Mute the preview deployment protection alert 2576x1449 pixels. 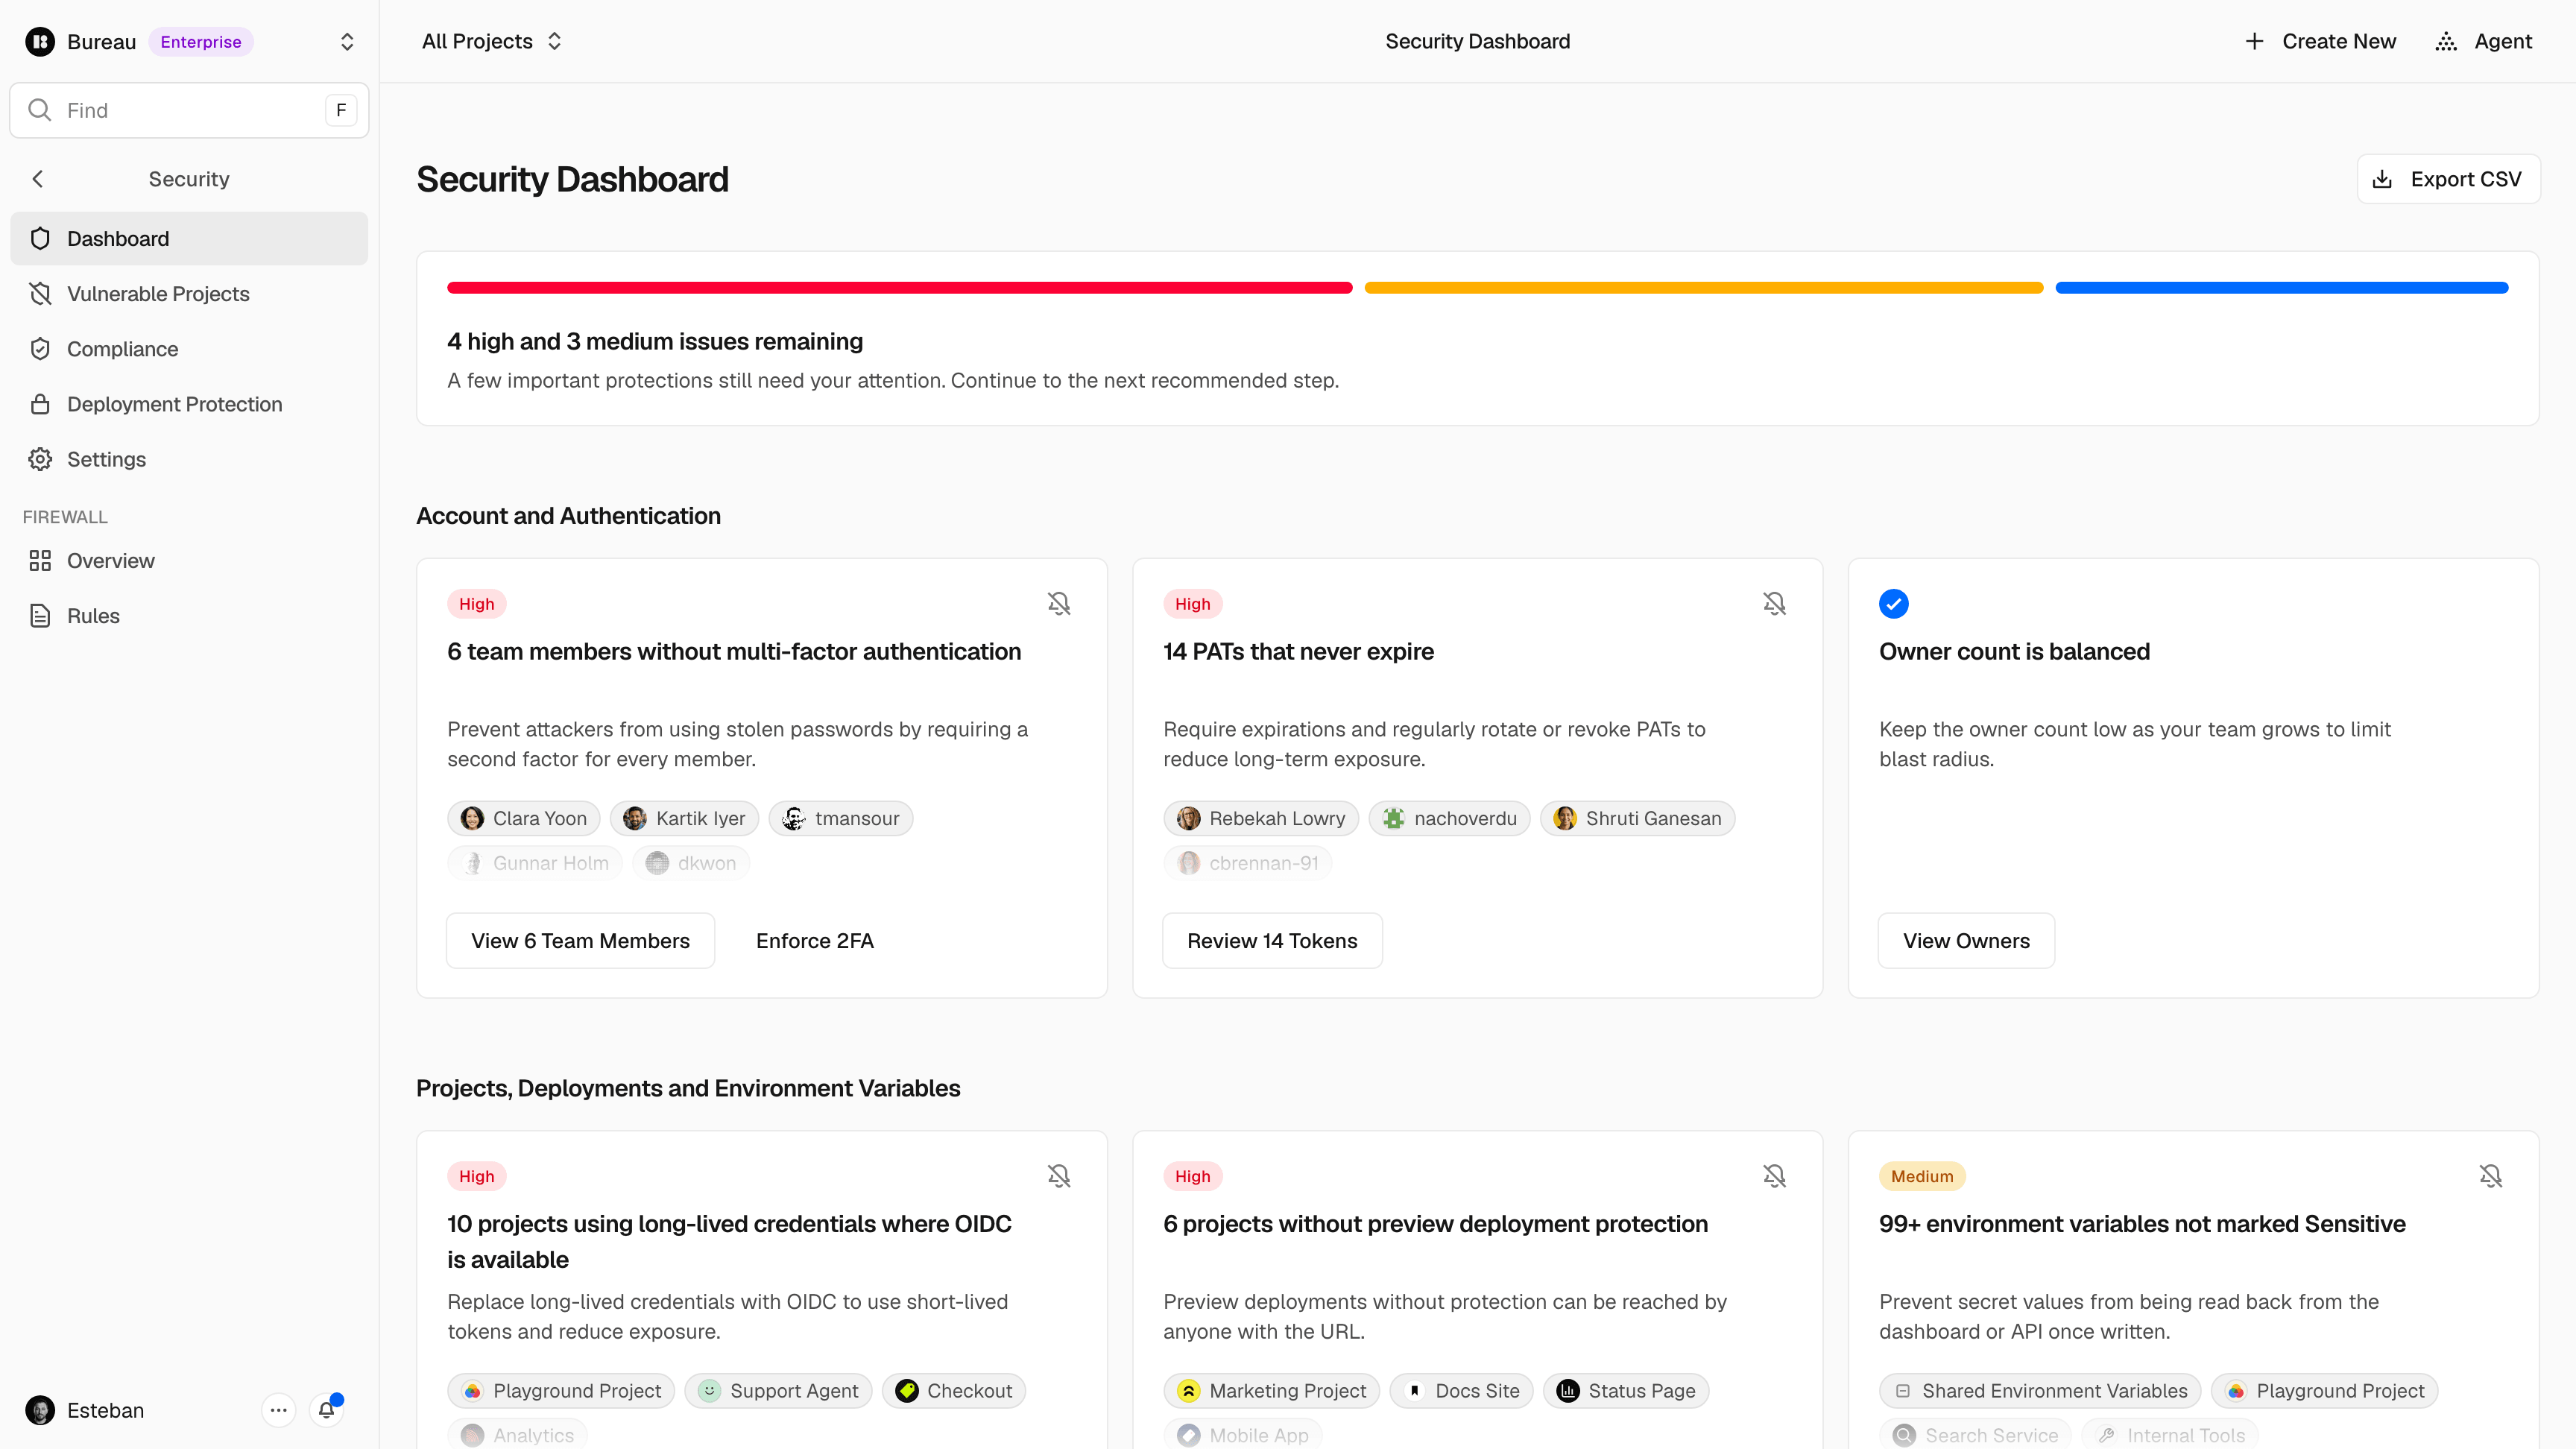pos(1774,1175)
